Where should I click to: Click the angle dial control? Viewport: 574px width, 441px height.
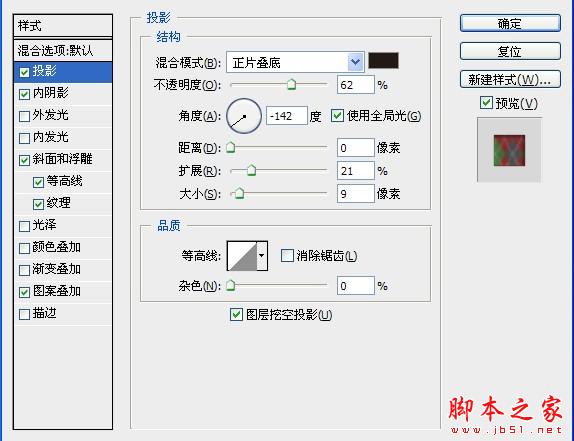coord(244,116)
